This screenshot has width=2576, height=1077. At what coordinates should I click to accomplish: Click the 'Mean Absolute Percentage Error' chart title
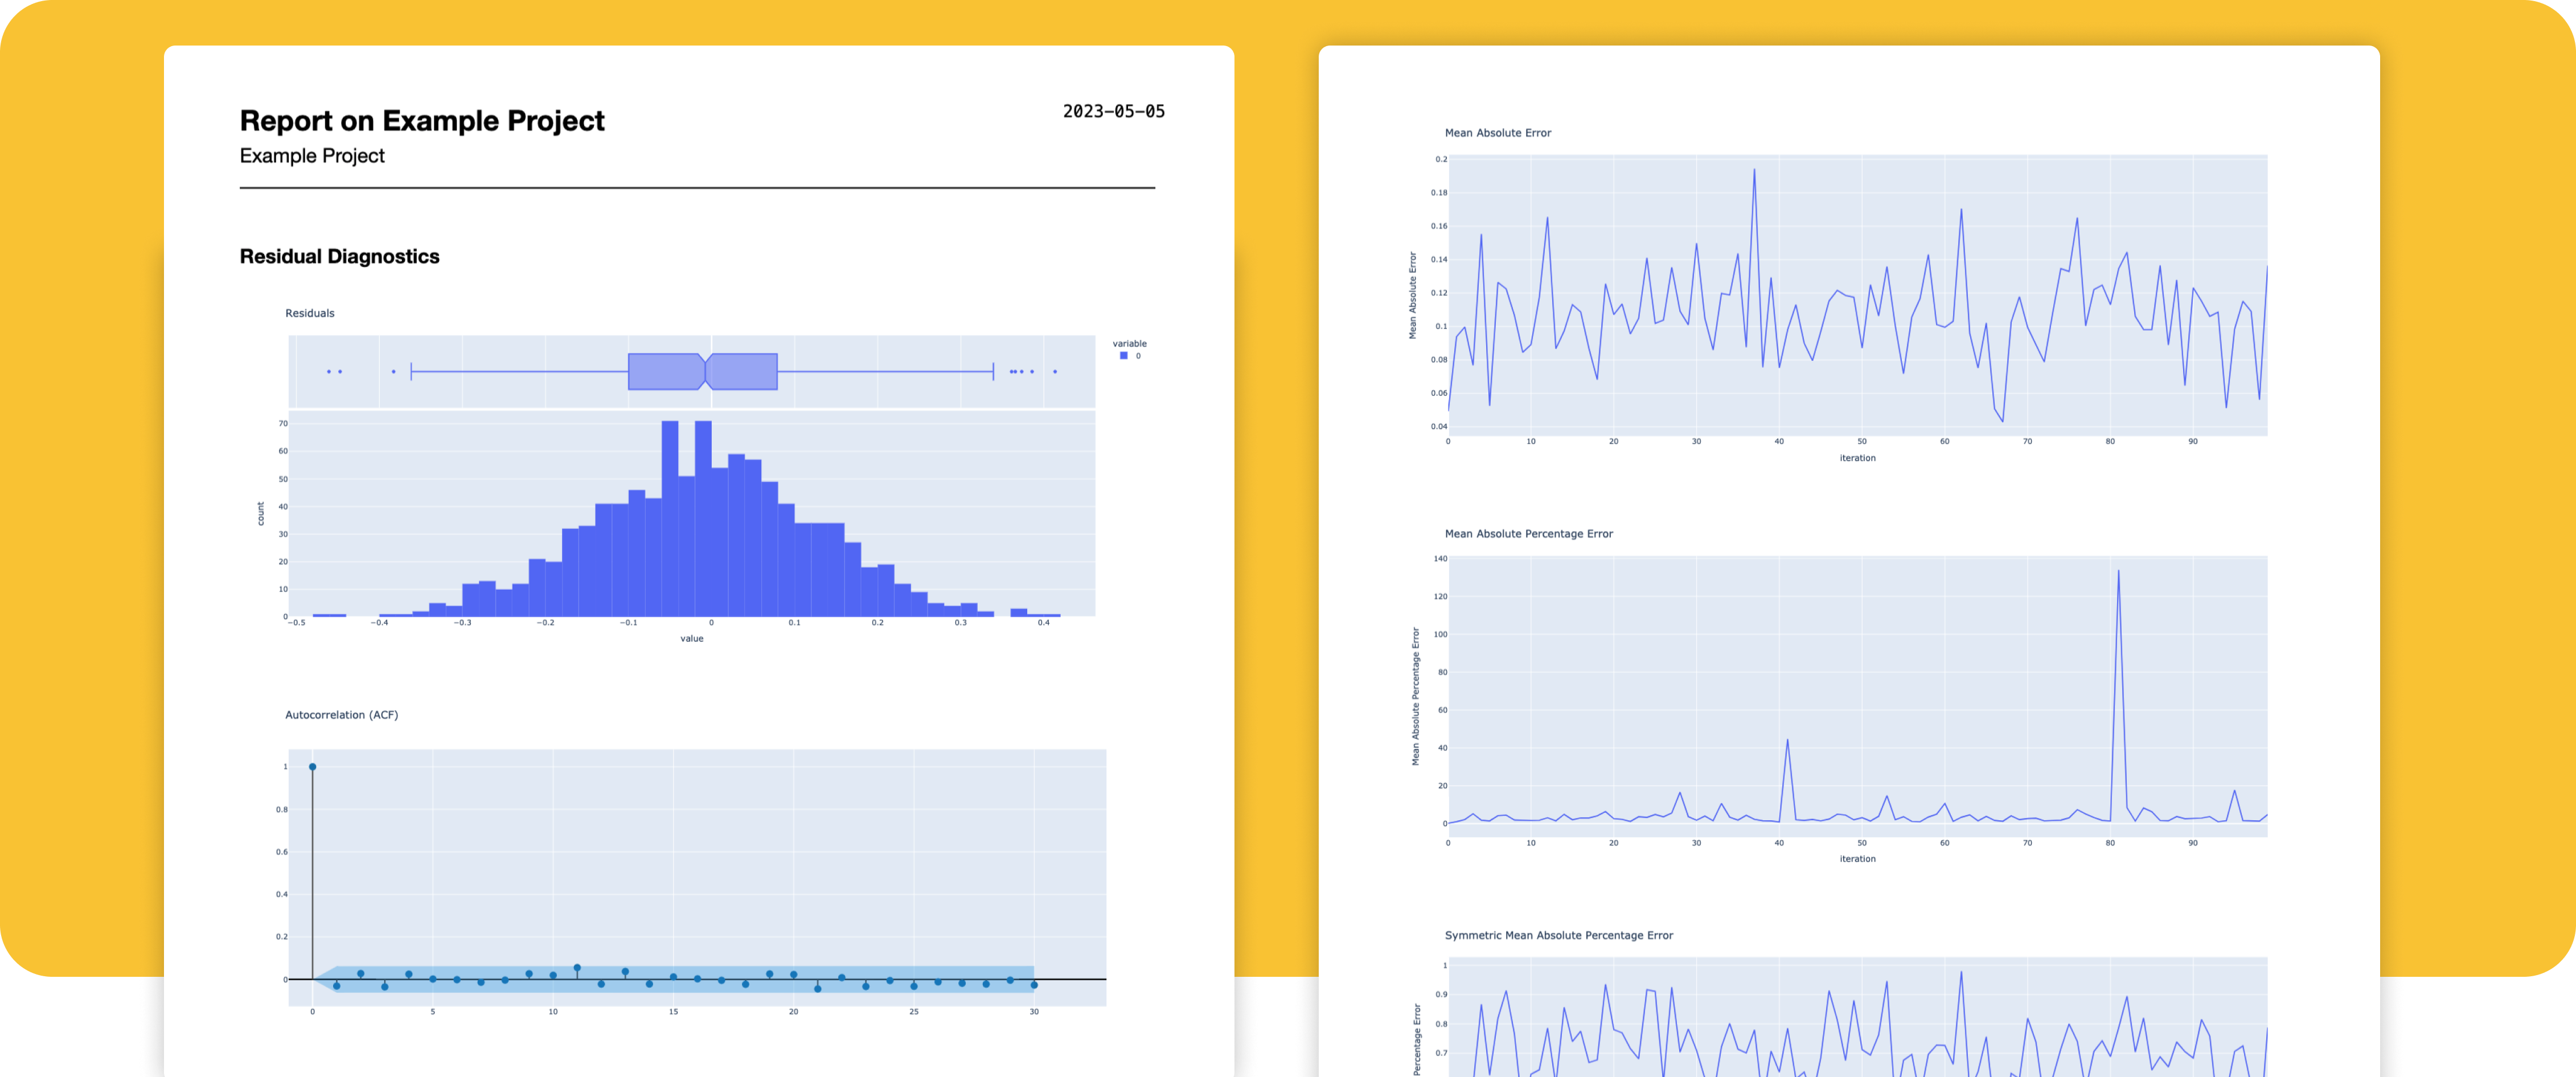(1528, 534)
